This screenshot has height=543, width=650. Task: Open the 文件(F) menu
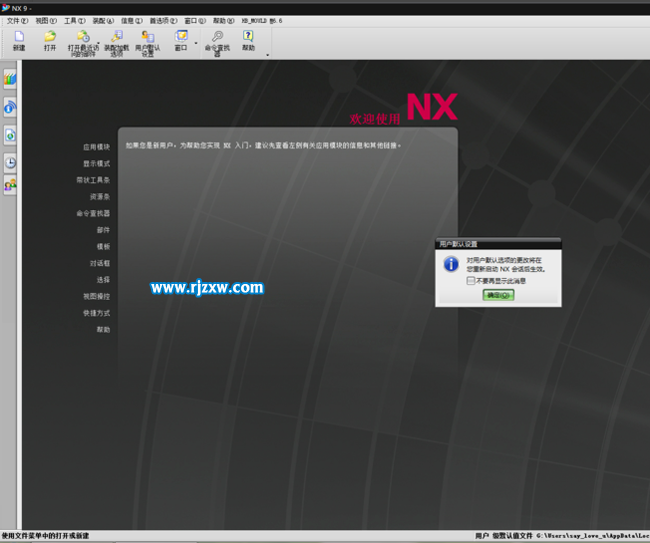[17, 21]
